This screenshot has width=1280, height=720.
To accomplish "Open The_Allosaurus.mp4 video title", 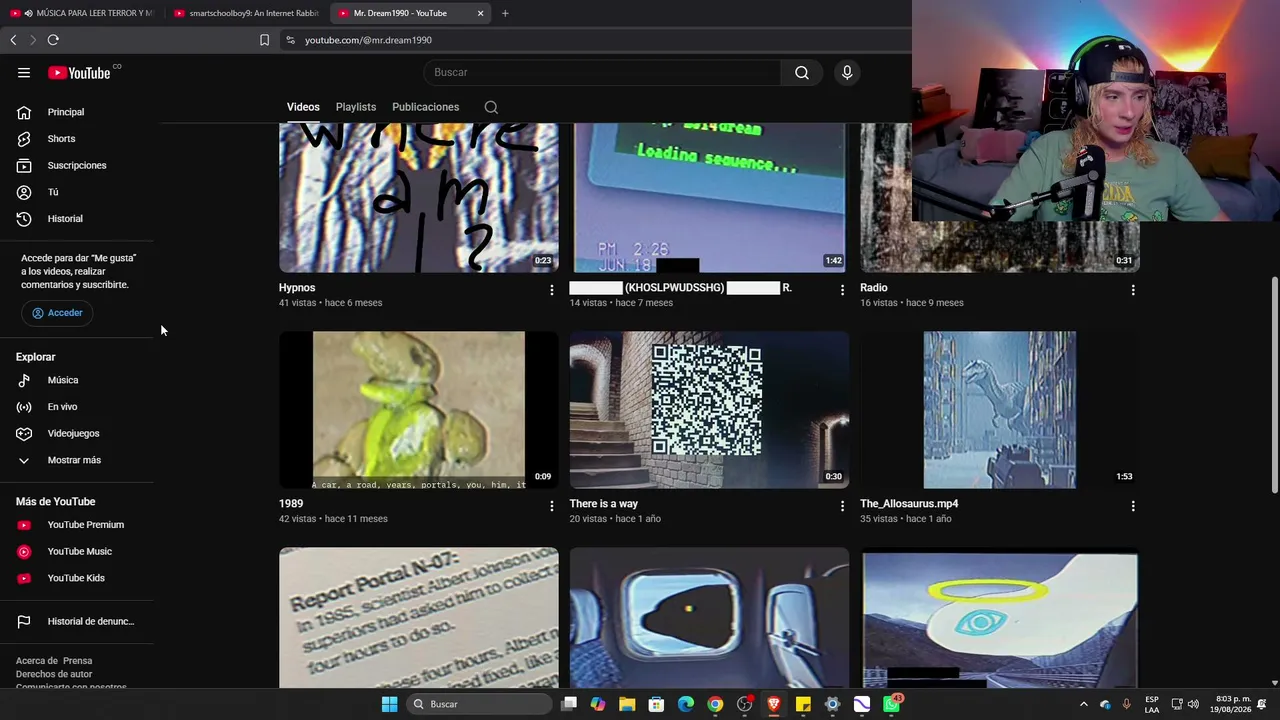I will pos(909,504).
